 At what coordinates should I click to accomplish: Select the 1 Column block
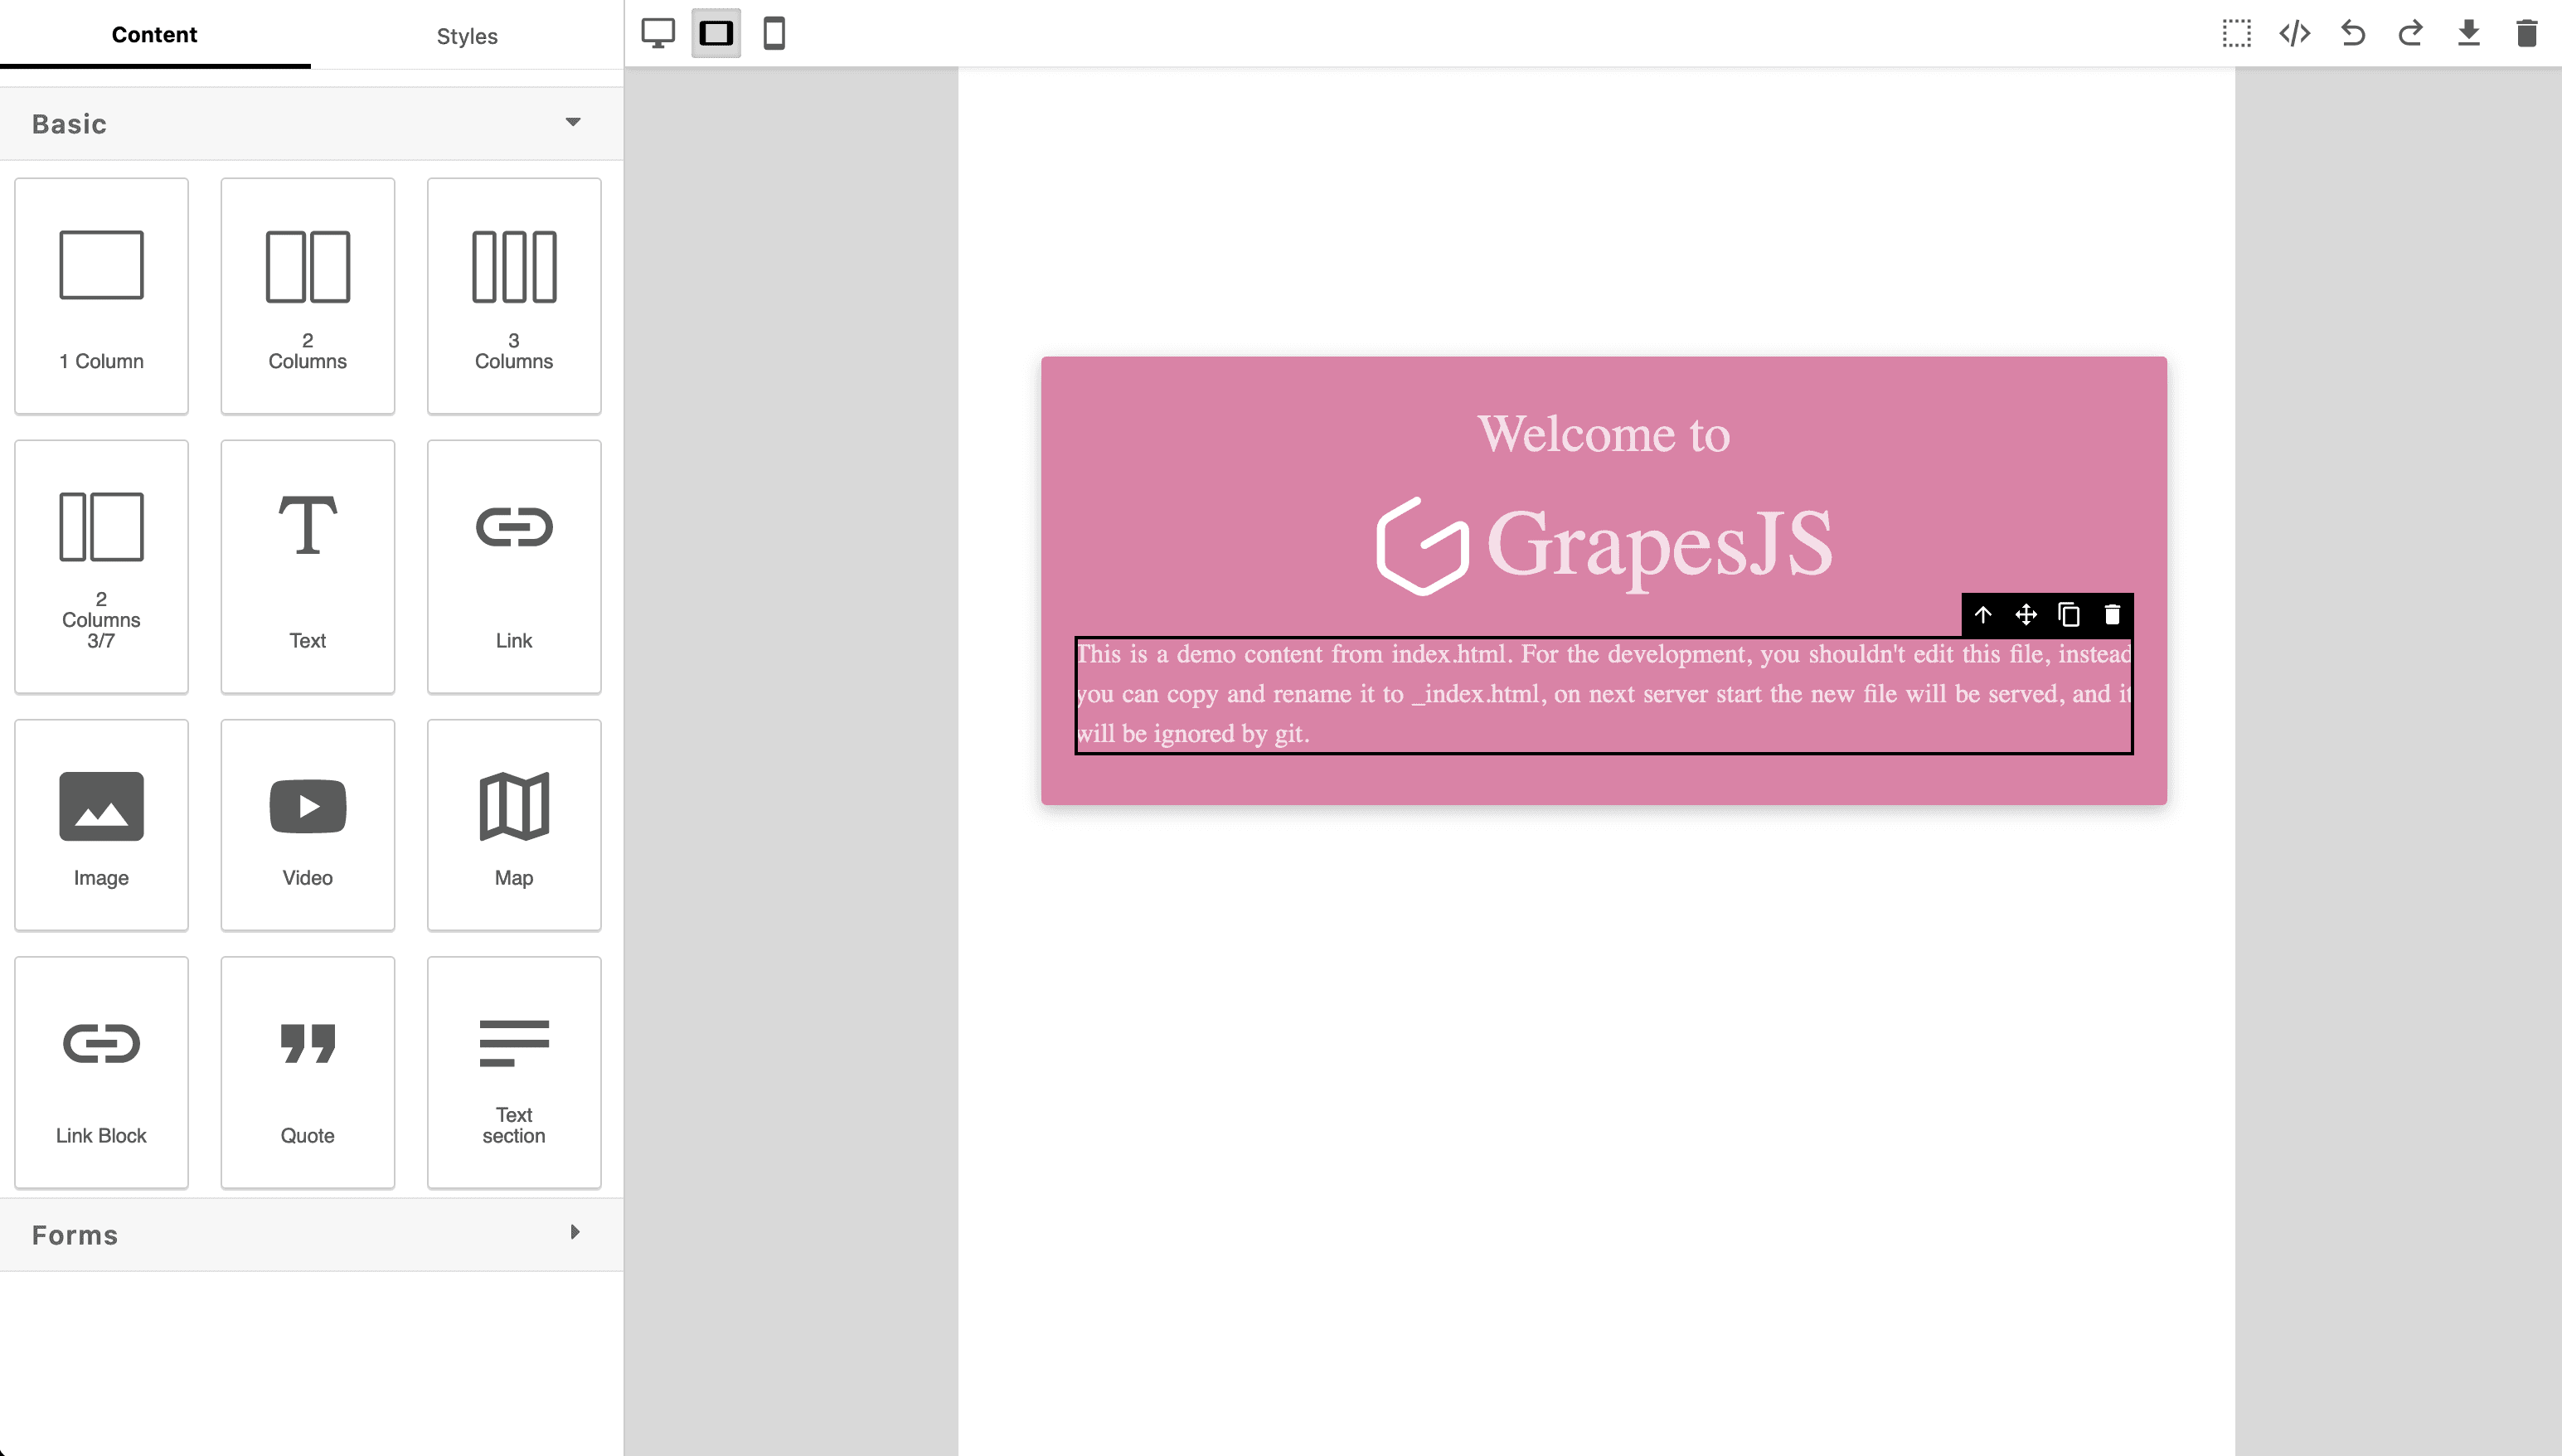coord(101,296)
